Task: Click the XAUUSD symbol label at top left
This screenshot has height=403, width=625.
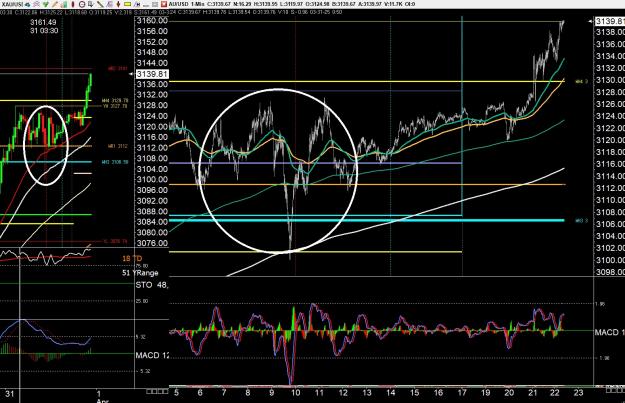Action: (12, 4)
